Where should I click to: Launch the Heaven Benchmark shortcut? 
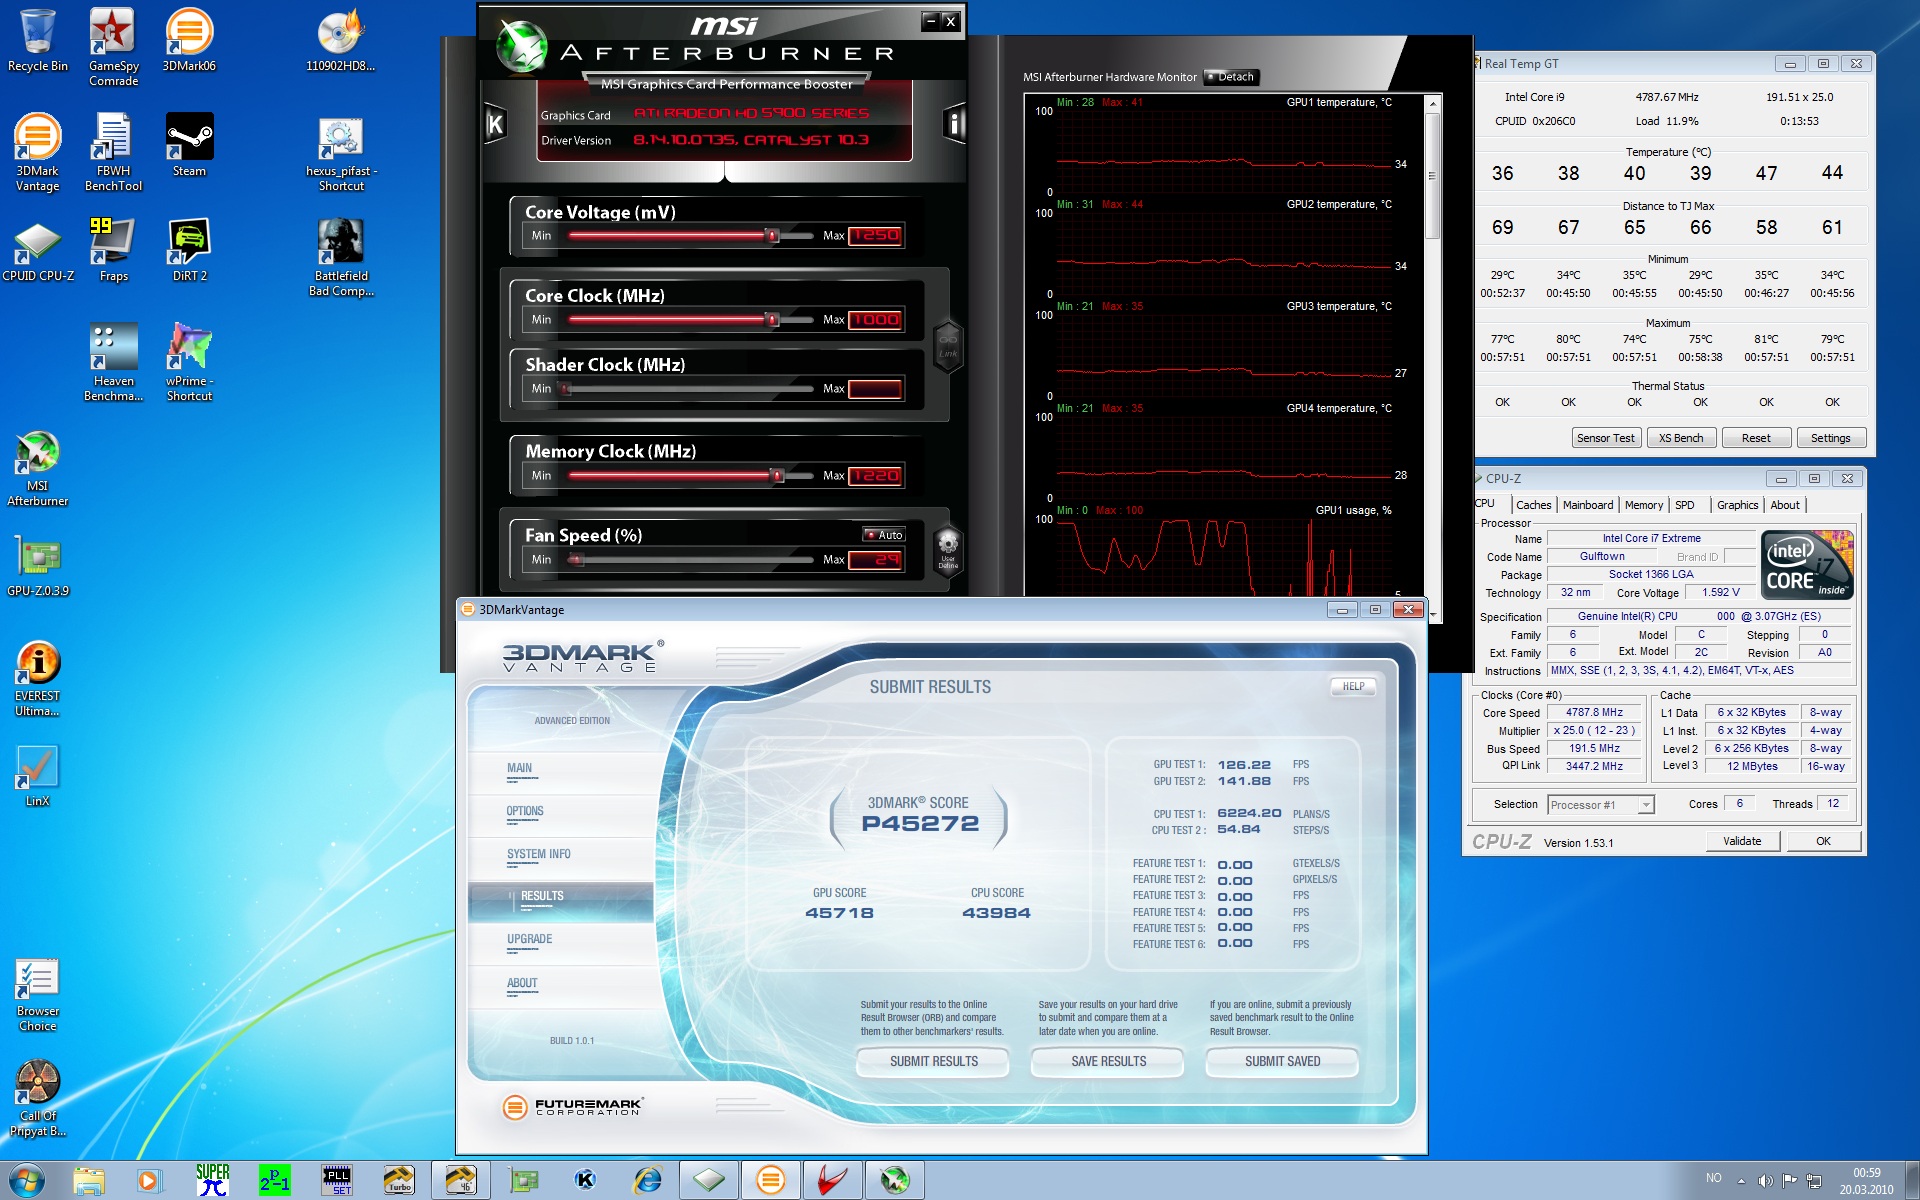(113, 362)
